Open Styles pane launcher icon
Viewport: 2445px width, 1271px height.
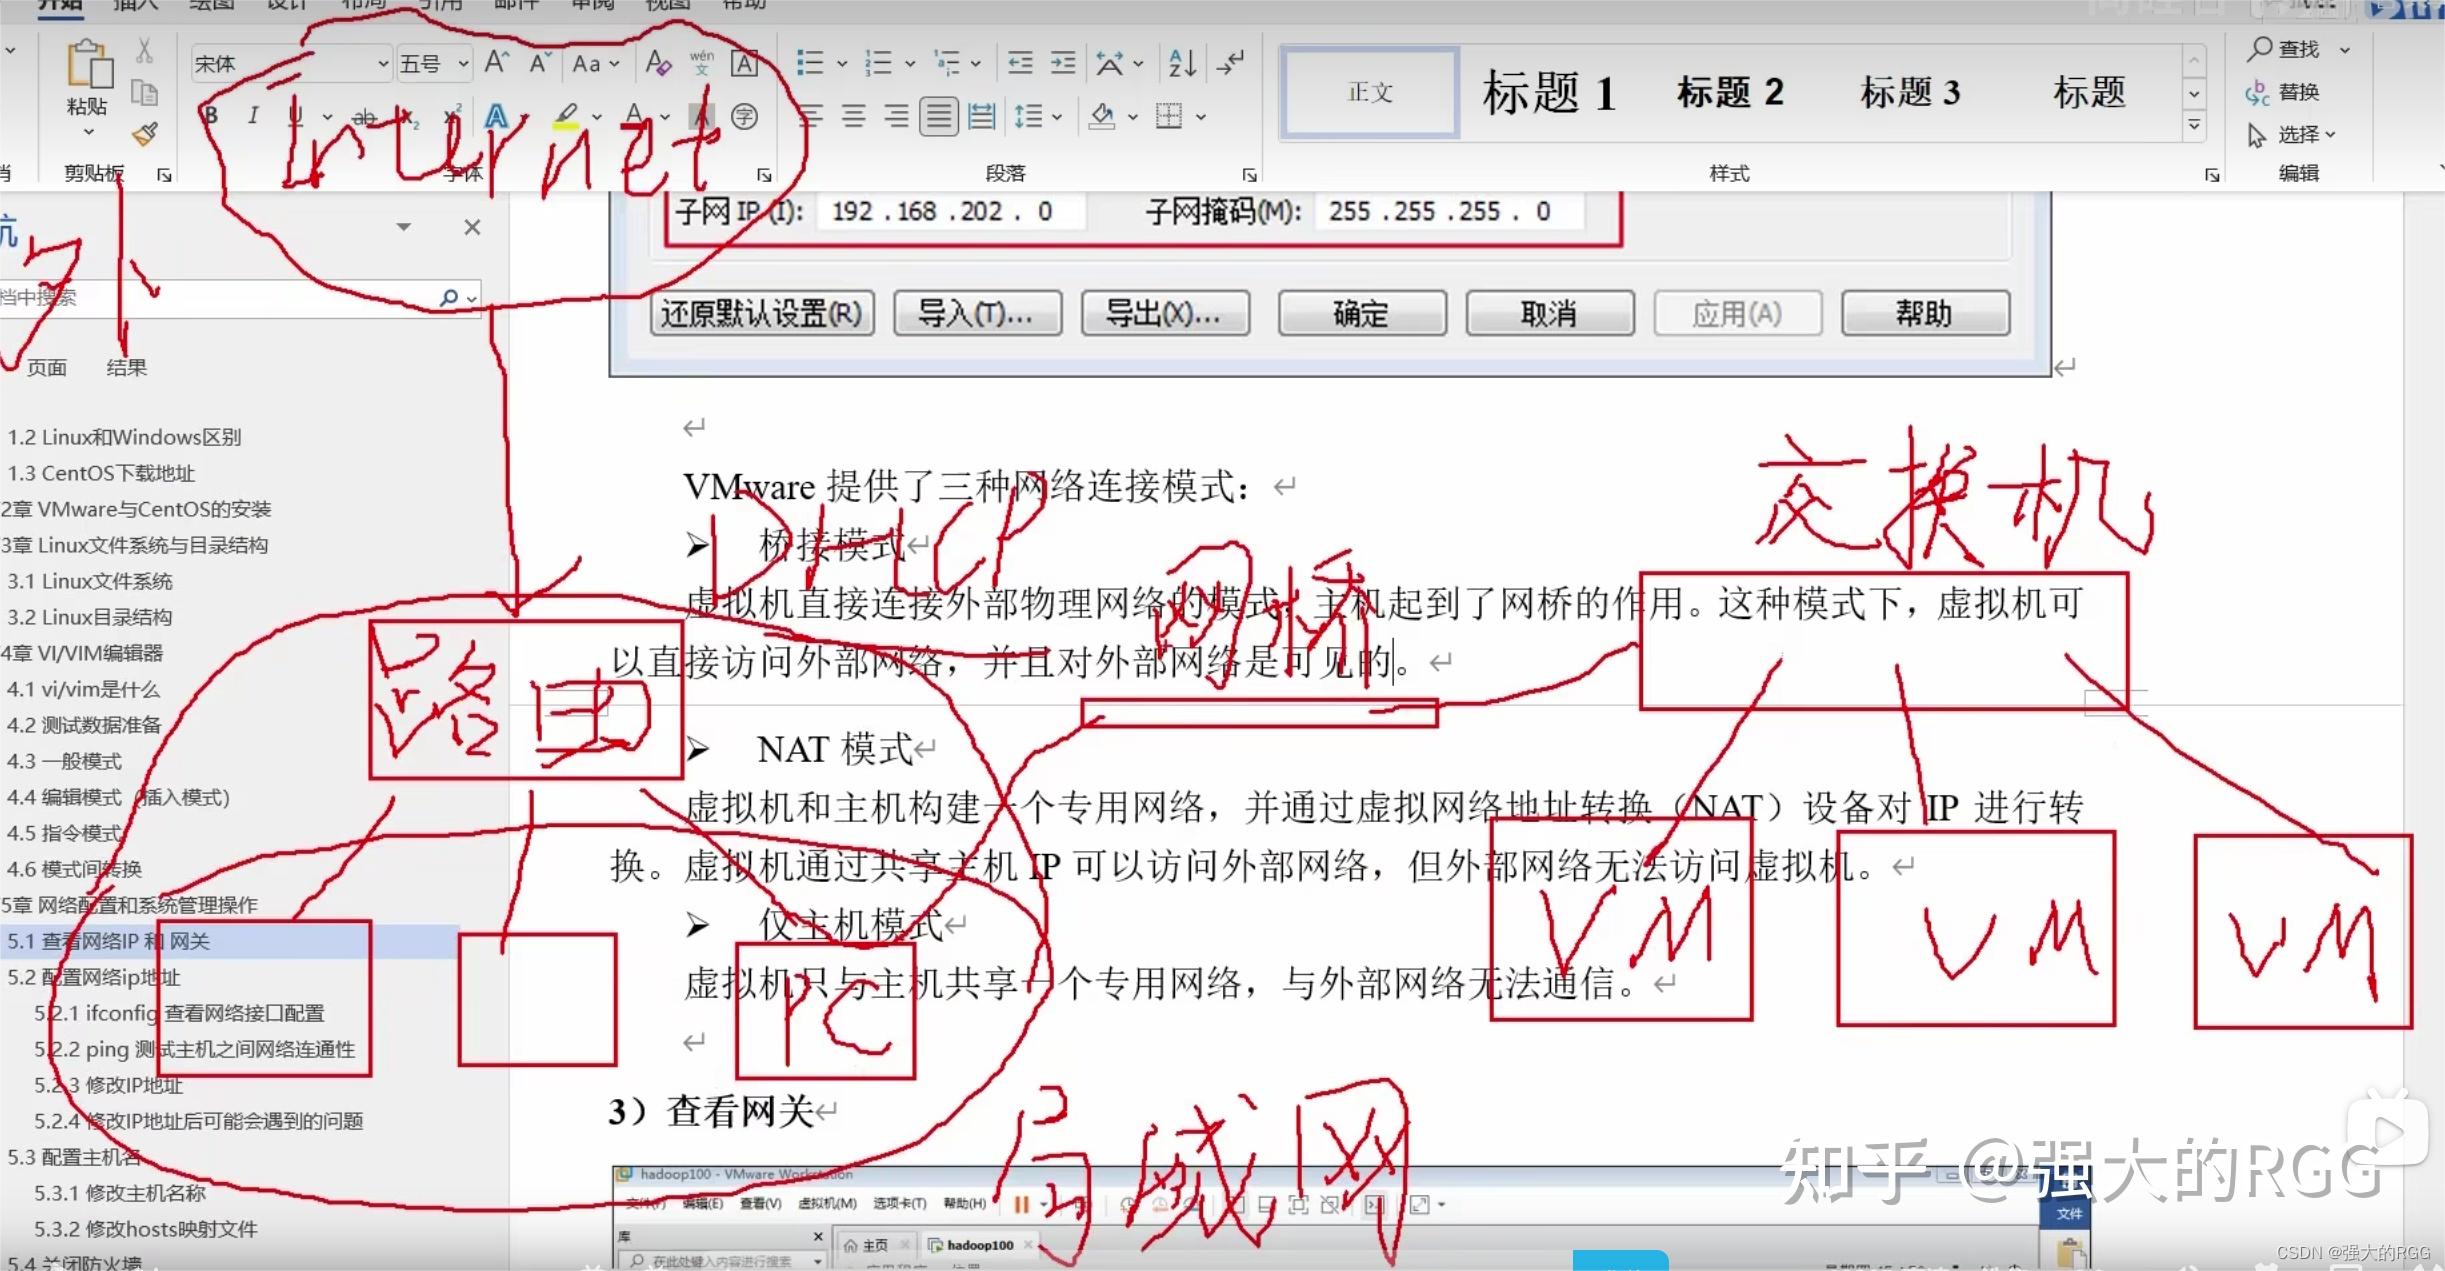[x=2212, y=175]
